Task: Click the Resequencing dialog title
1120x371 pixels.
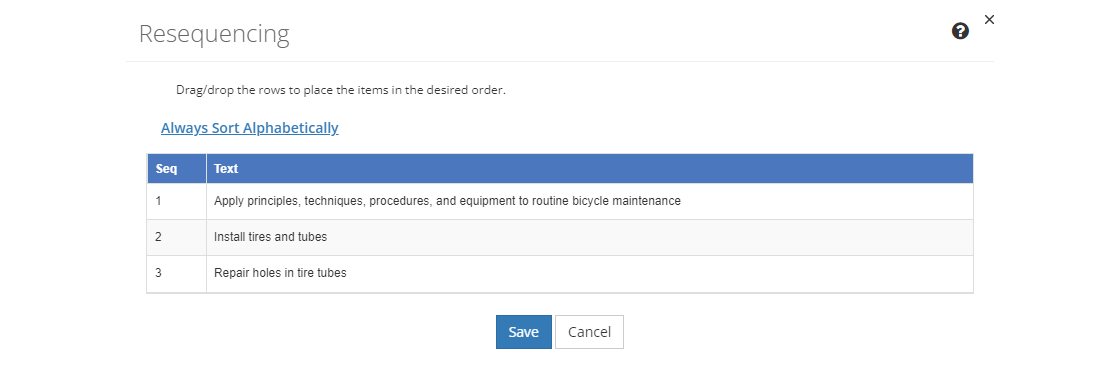Action: pos(214,34)
